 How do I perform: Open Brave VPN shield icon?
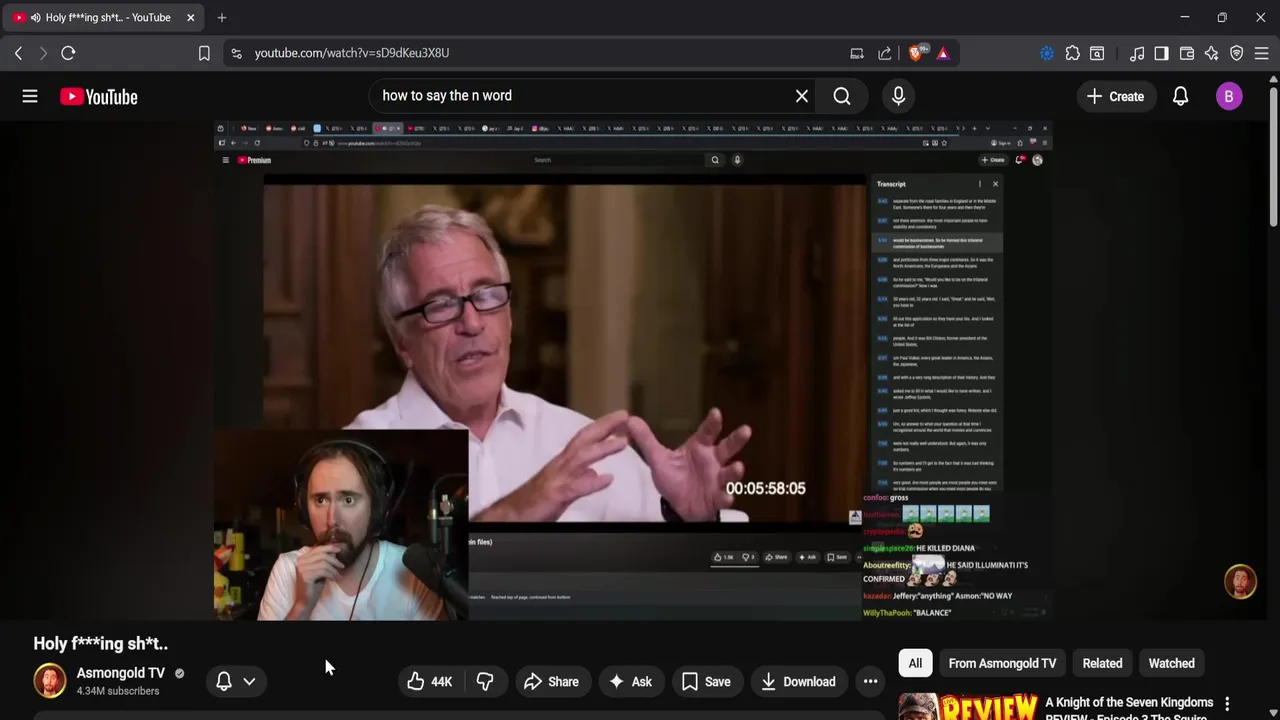[x=1237, y=53]
